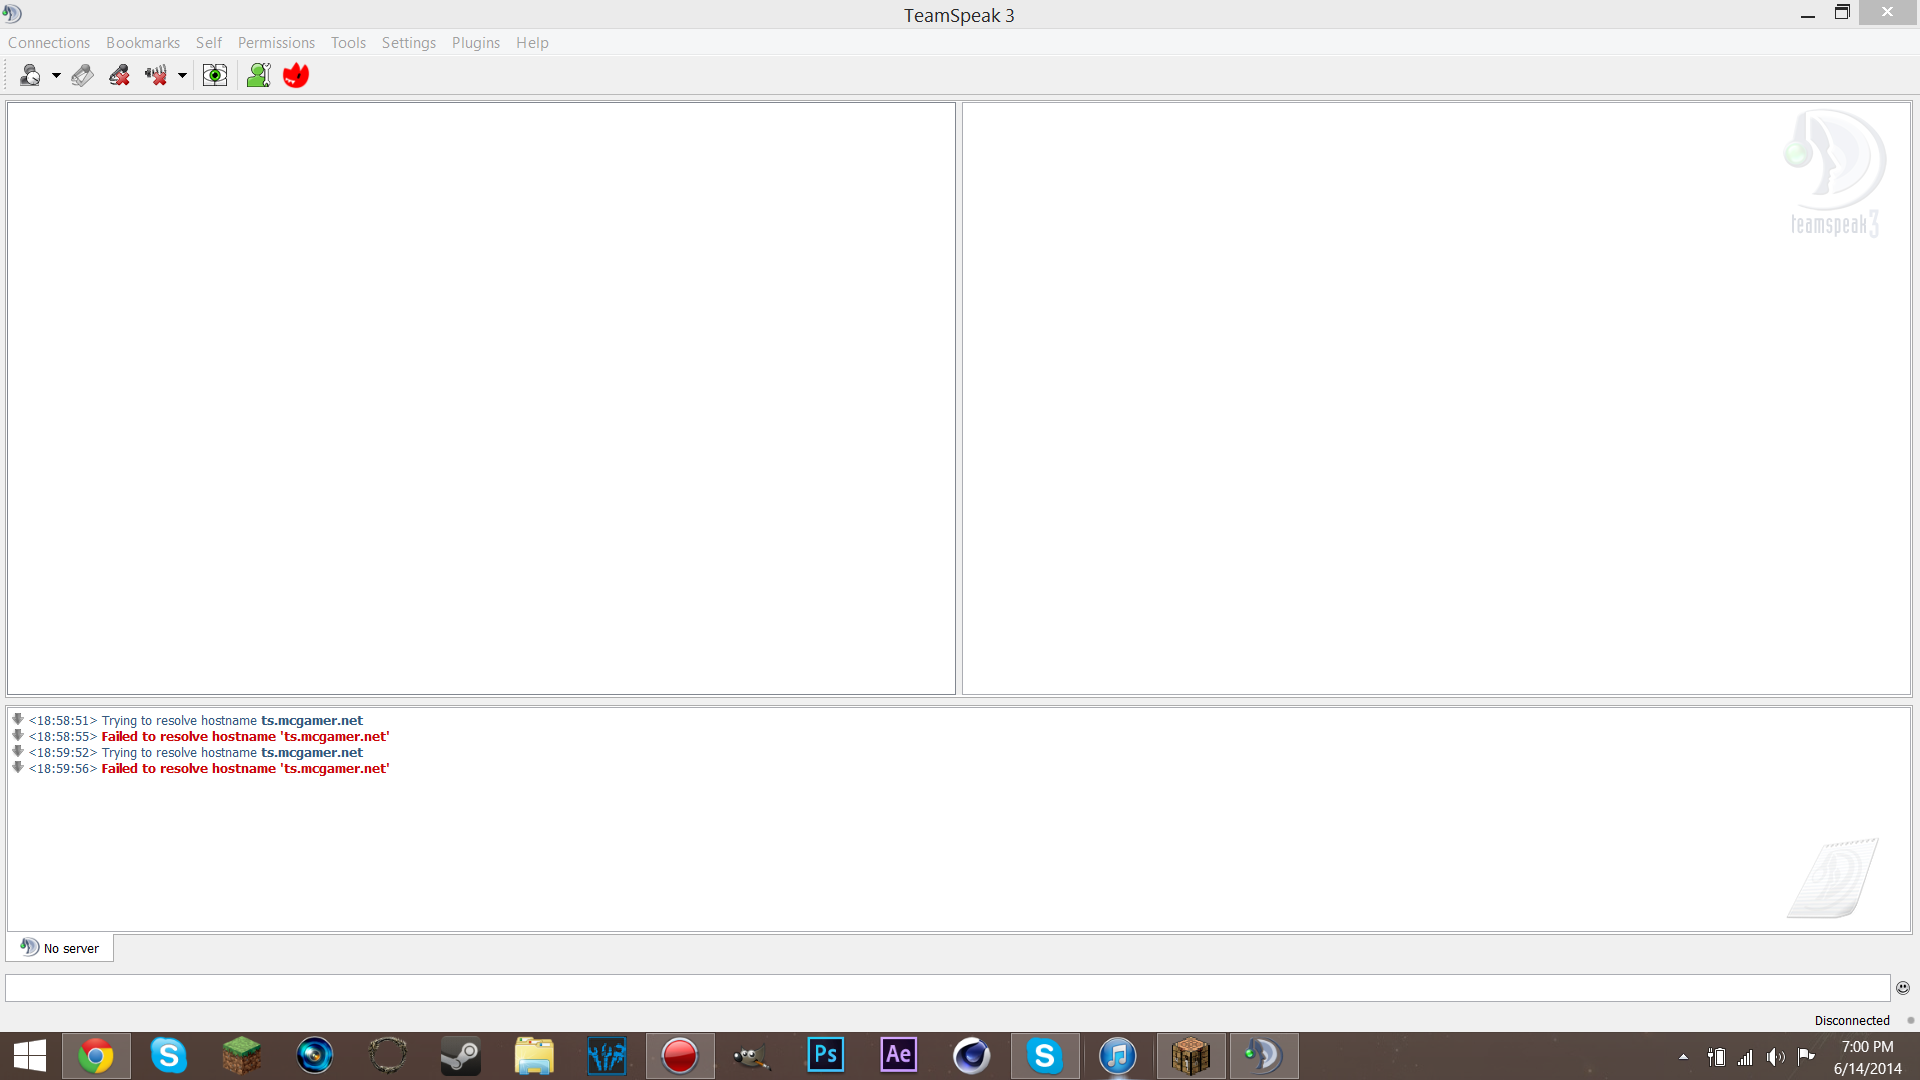Click log line 18:58:51 trying to resolve hostname

click(x=196, y=721)
